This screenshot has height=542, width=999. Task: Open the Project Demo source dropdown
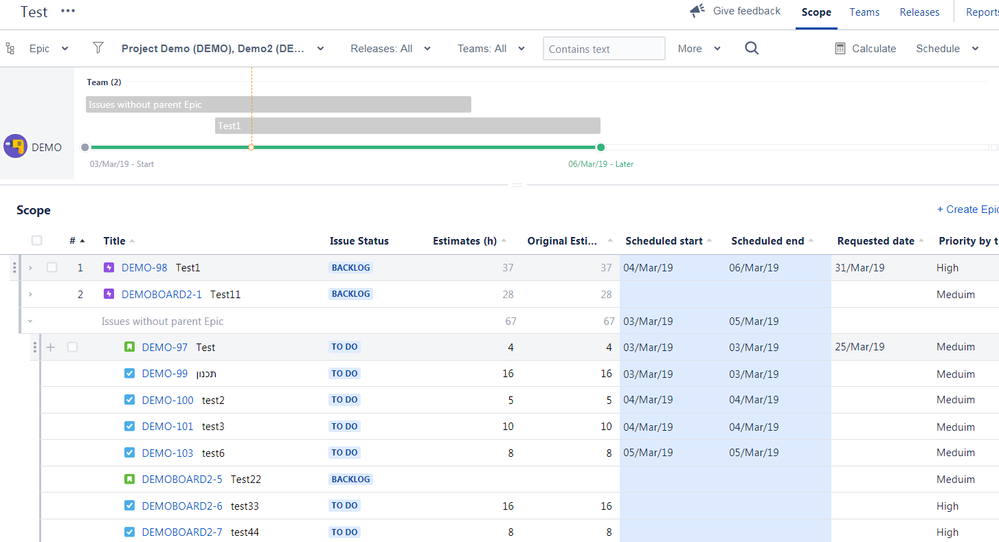click(x=223, y=48)
